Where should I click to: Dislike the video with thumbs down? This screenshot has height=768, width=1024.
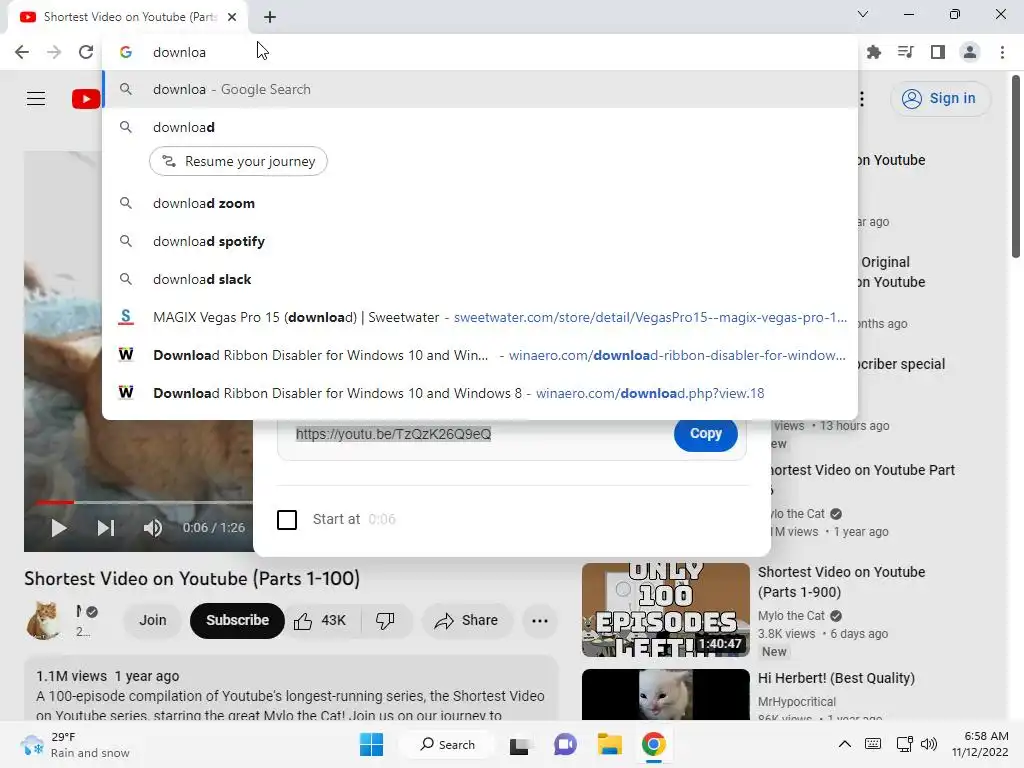click(385, 620)
